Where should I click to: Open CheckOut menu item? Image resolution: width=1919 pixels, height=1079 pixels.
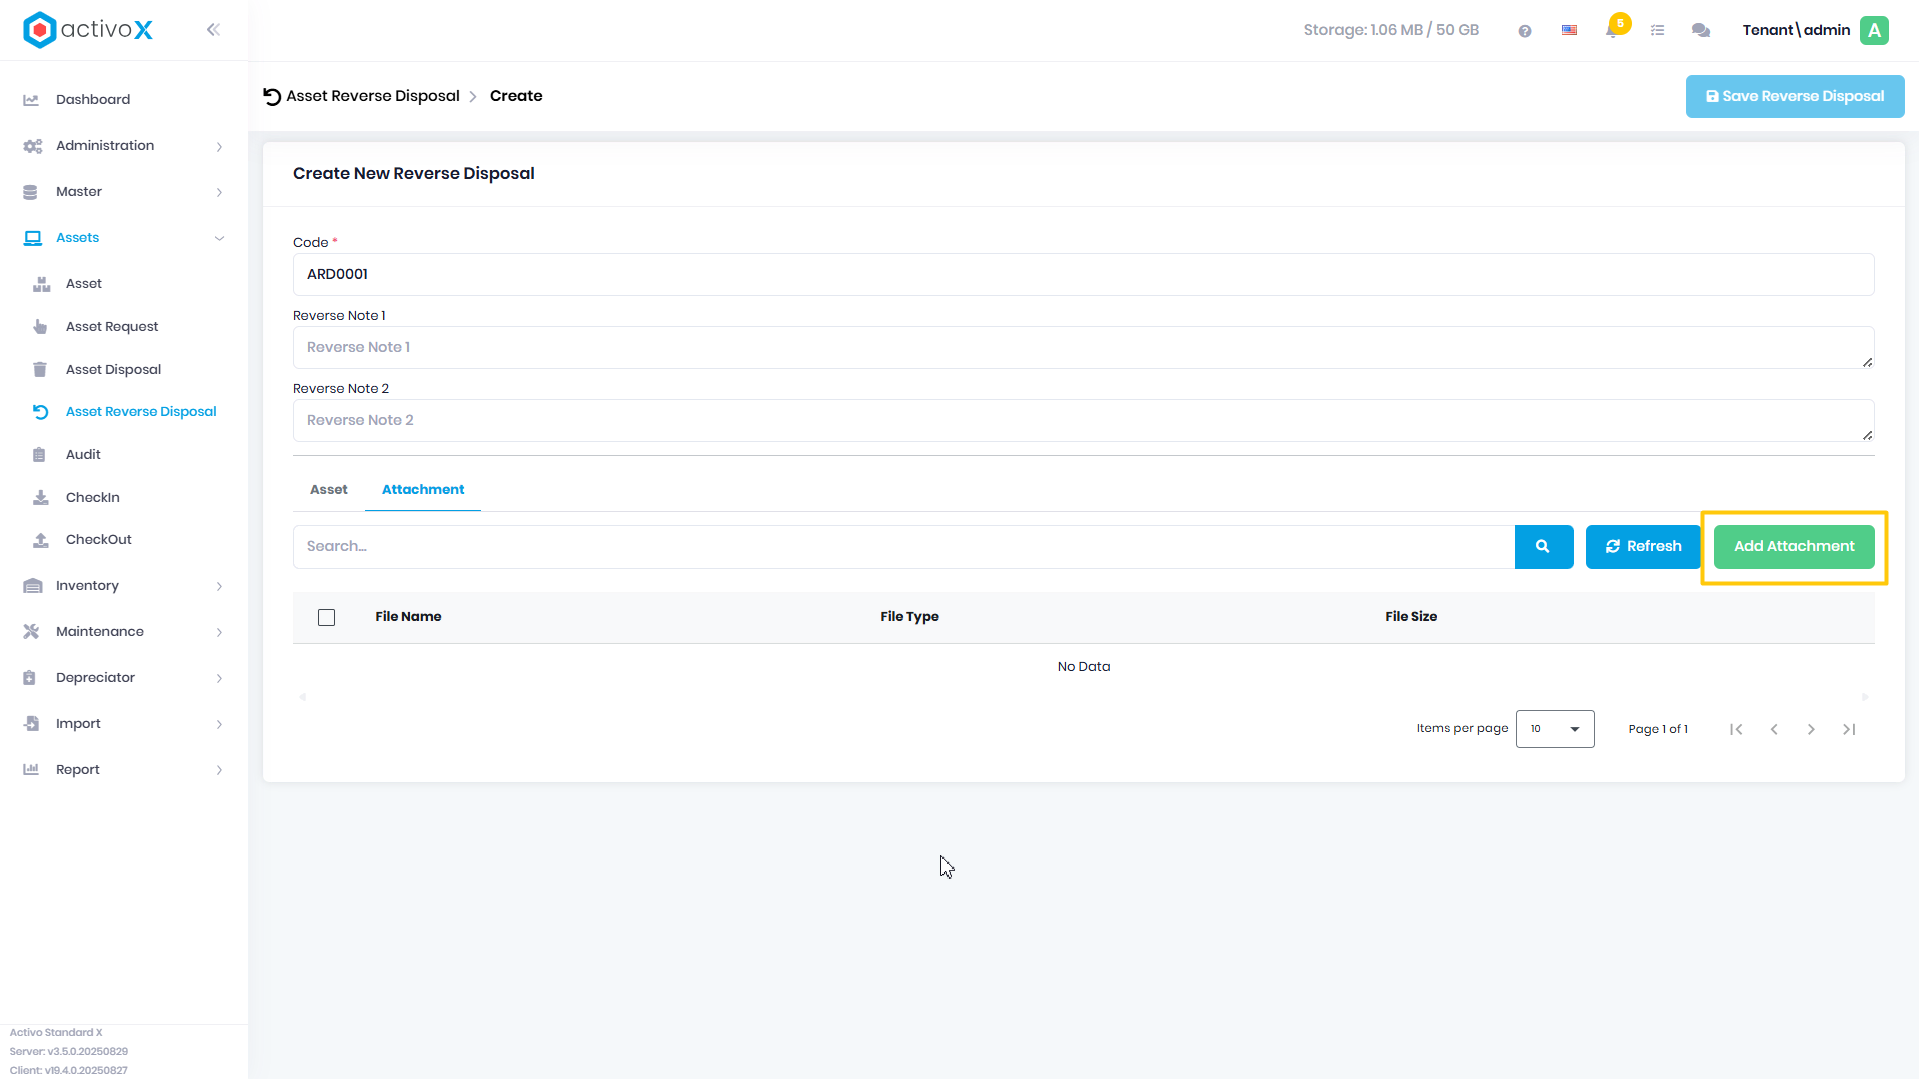tap(99, 540)
